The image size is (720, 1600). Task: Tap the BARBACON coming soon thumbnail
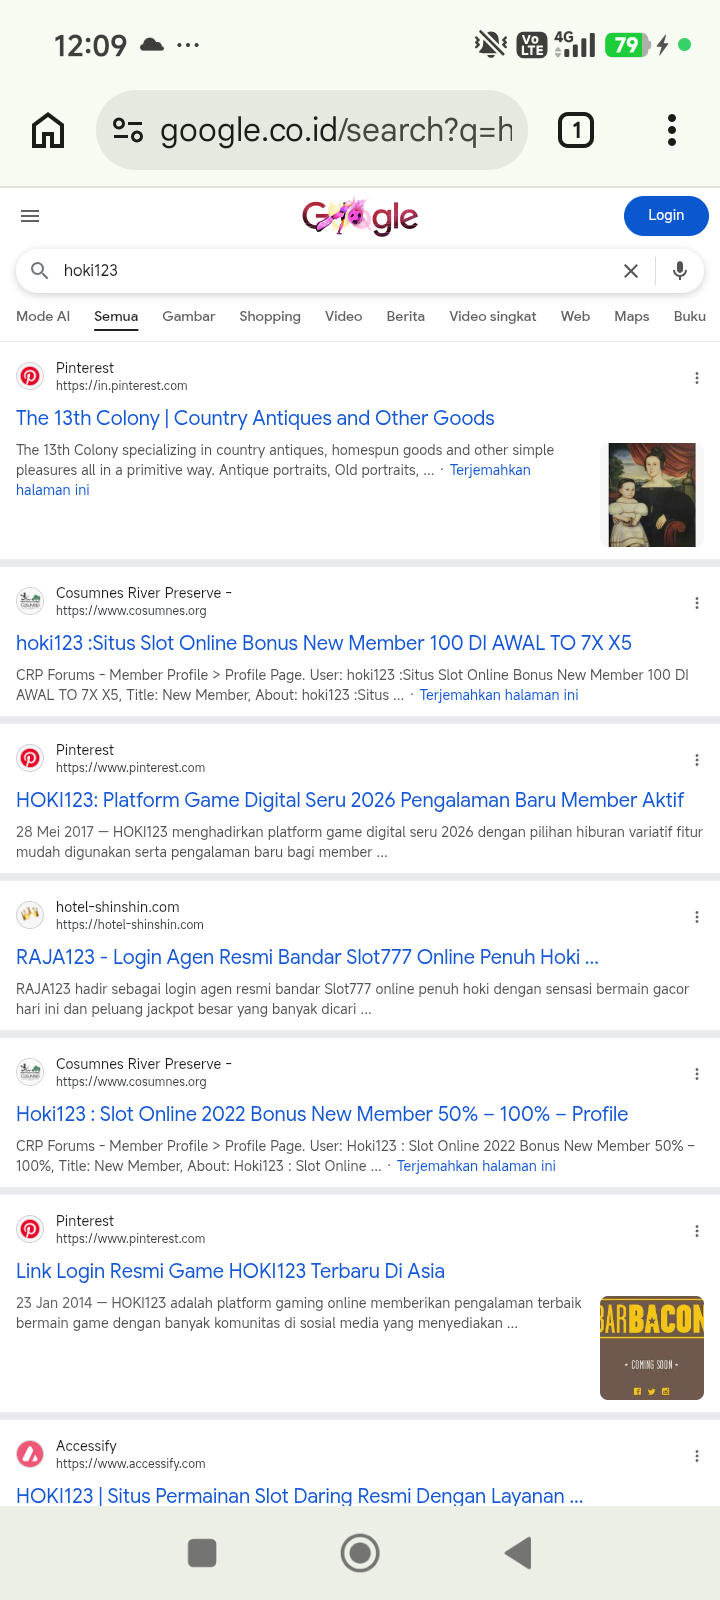click(x=652, y=1348)
